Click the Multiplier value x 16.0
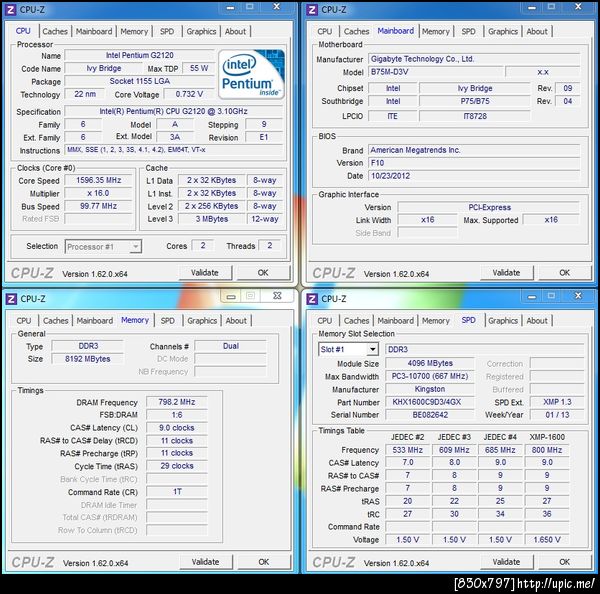The width and height of the screenshot is (600, 594). [98, 193]
